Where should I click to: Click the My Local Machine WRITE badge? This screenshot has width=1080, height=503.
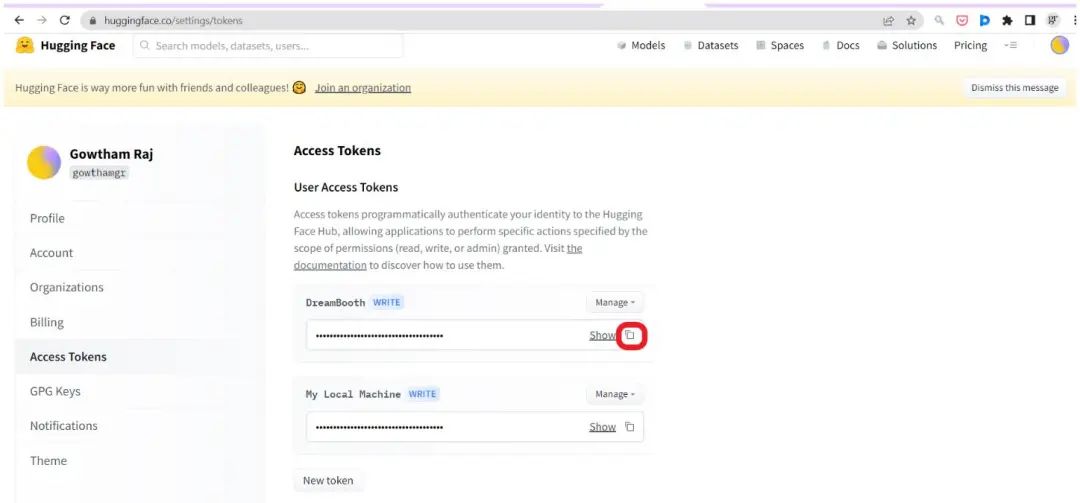[x=422, y=394]
